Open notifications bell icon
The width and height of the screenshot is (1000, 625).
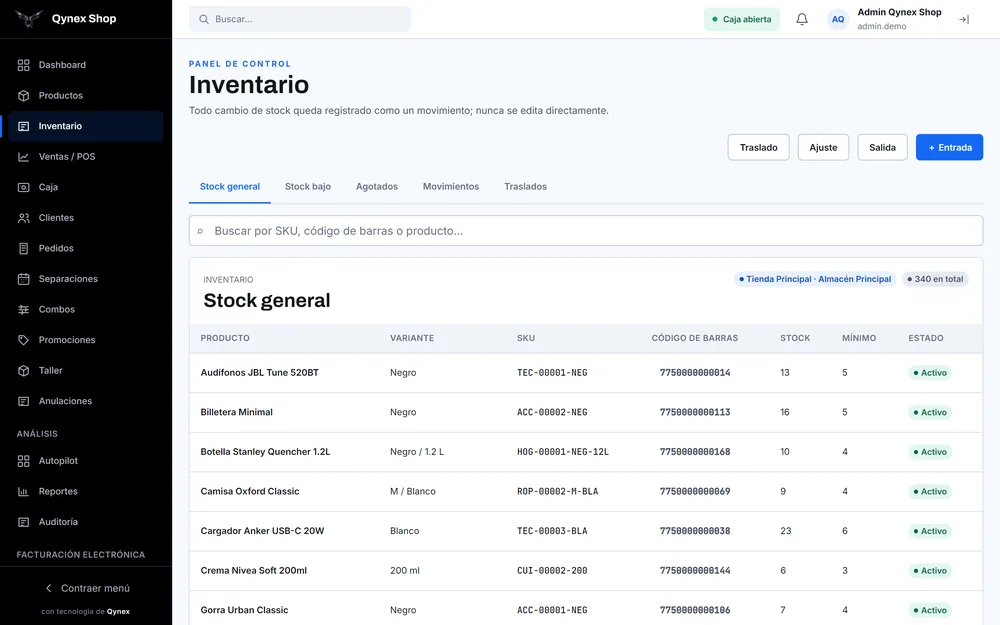[802, 19]
